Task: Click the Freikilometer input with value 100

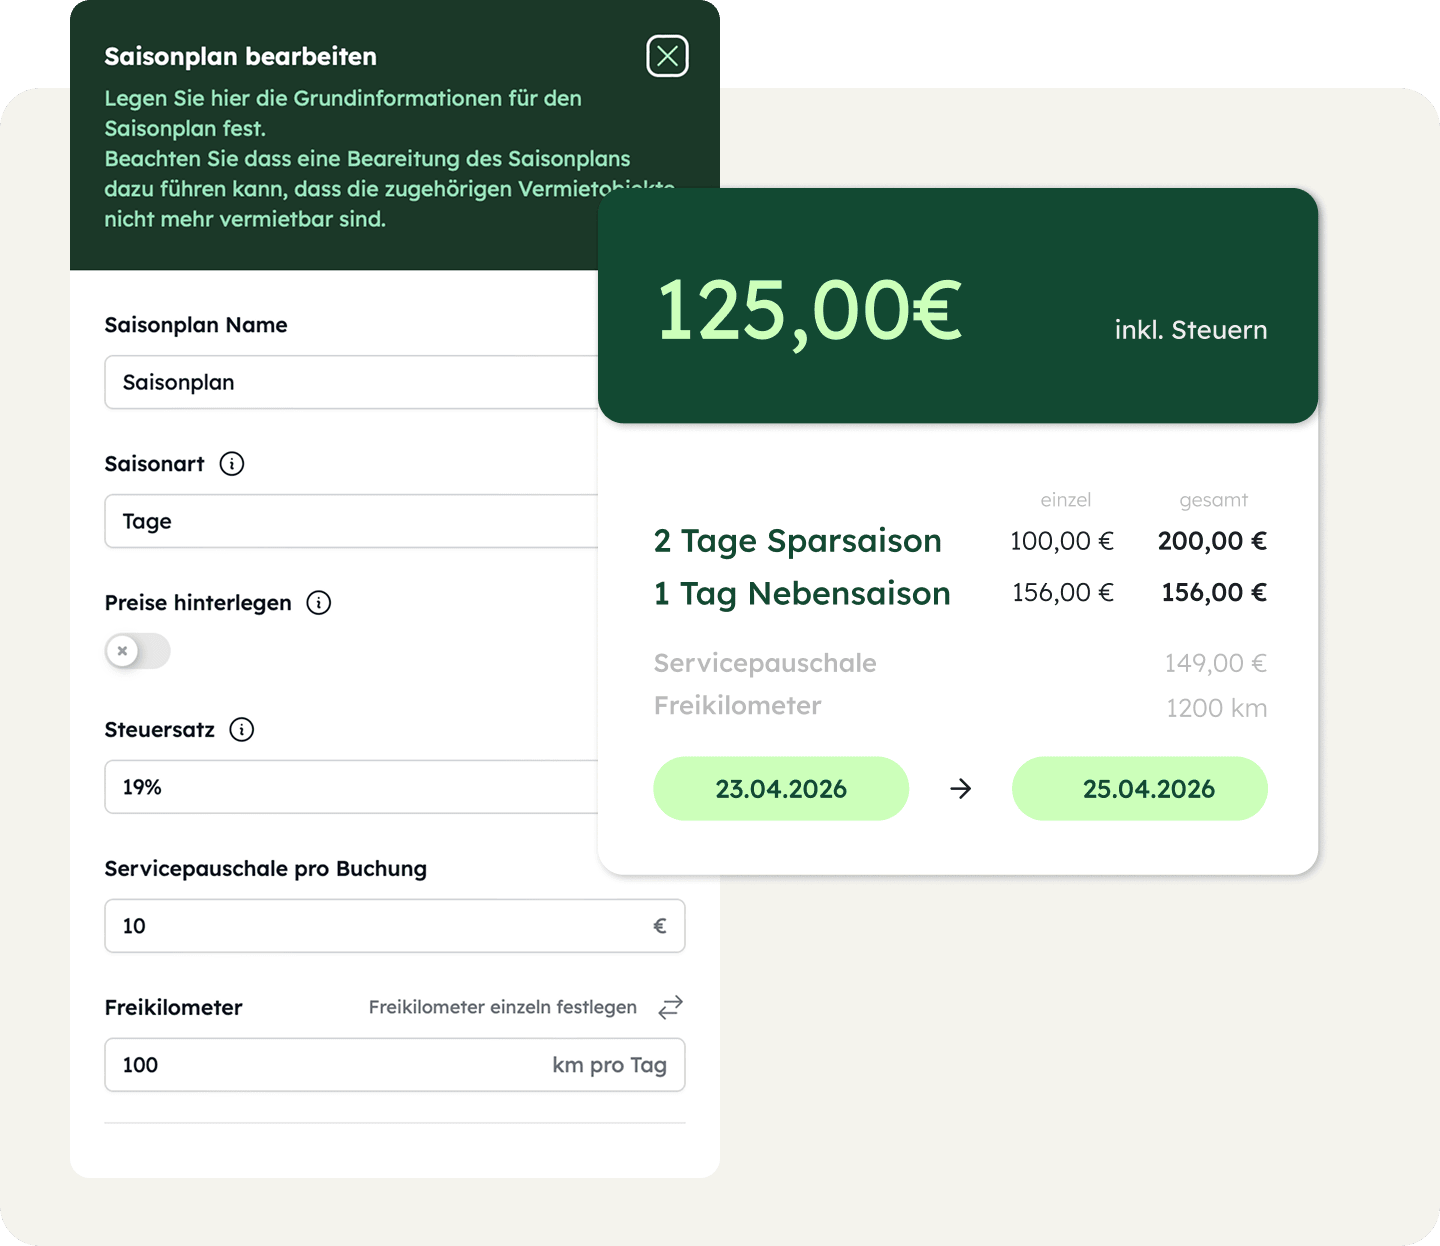Action: (330, 1065)
